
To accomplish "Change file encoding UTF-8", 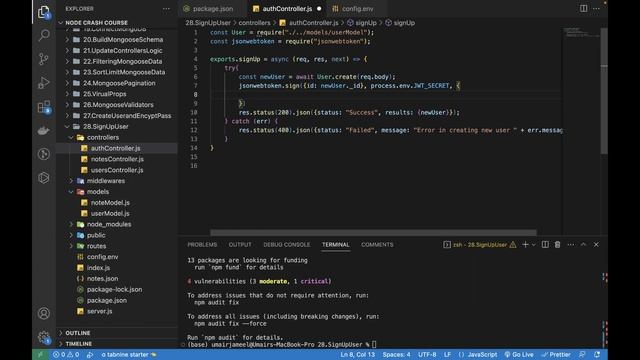I will (x=427, y=355).
